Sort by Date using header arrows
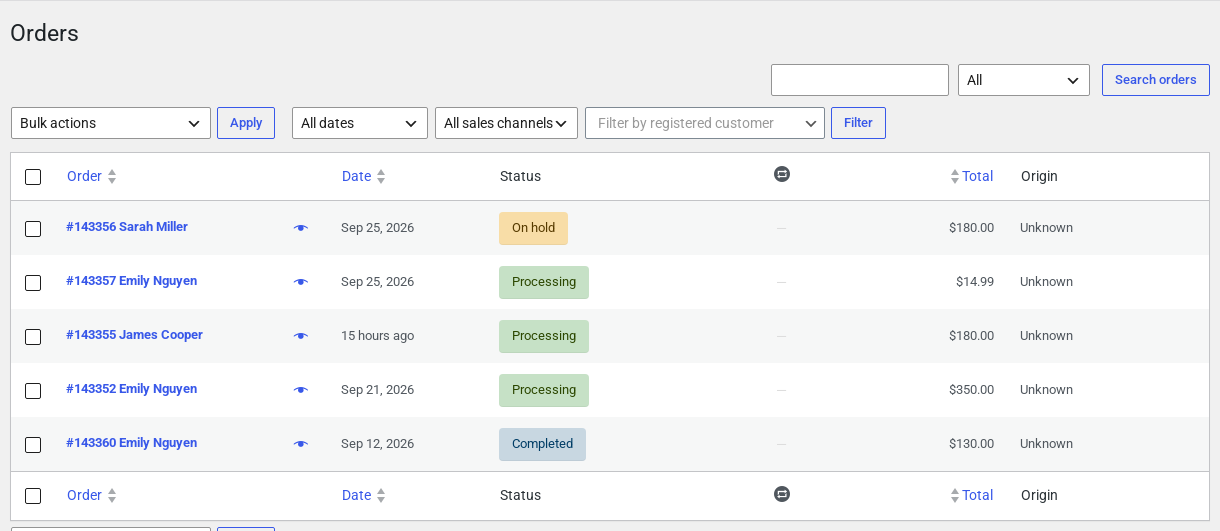This screenshot has height=531, width=1220. pyautogui.click(x=381, y=176)
